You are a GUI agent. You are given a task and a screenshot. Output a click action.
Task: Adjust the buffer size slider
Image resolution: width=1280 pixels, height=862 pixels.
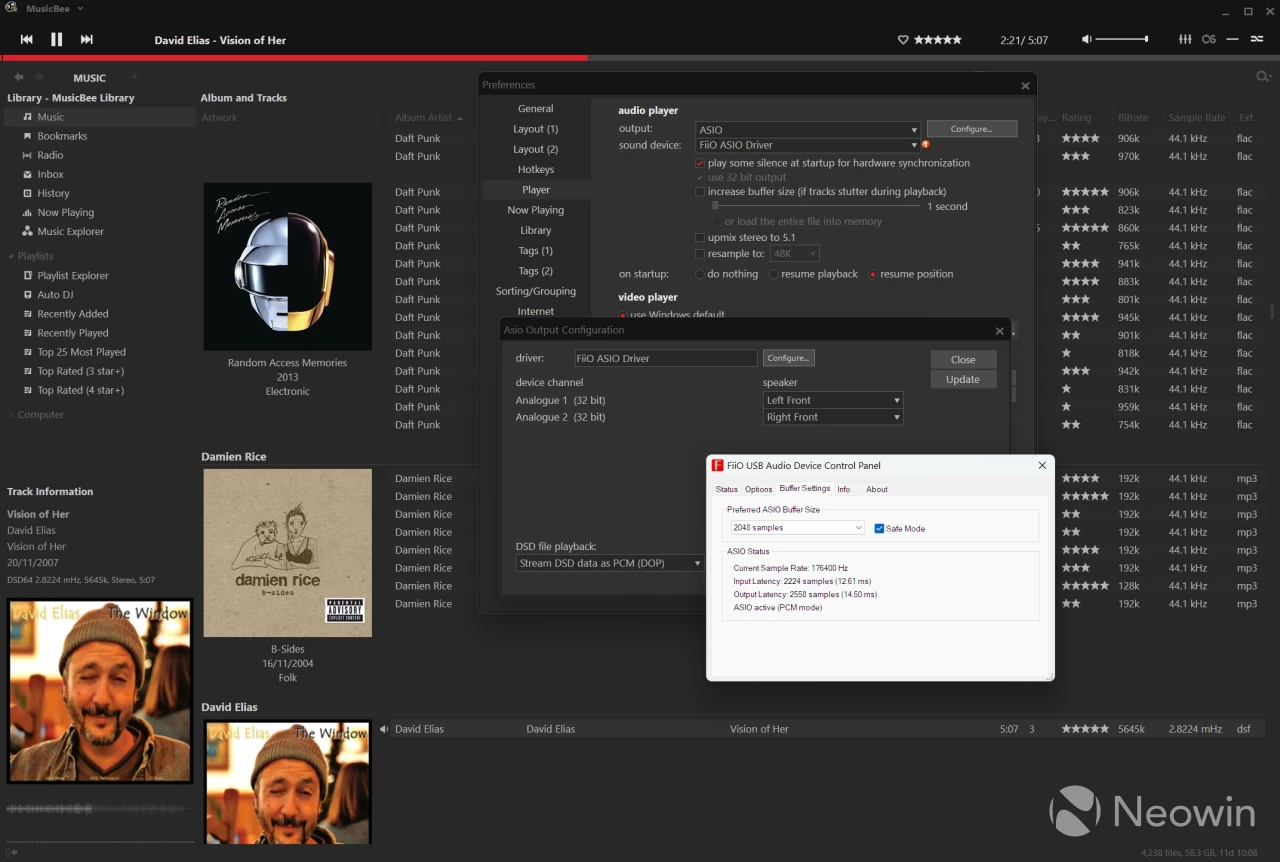tap(815, 206)
